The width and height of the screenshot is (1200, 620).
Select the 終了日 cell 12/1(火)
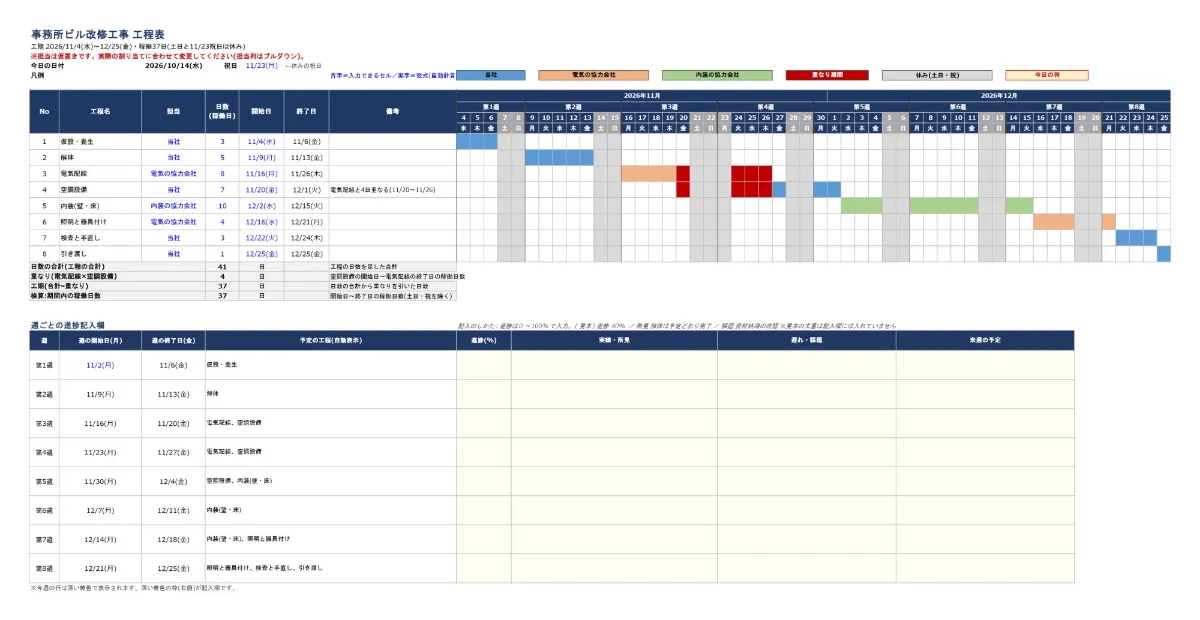(306, 189)
